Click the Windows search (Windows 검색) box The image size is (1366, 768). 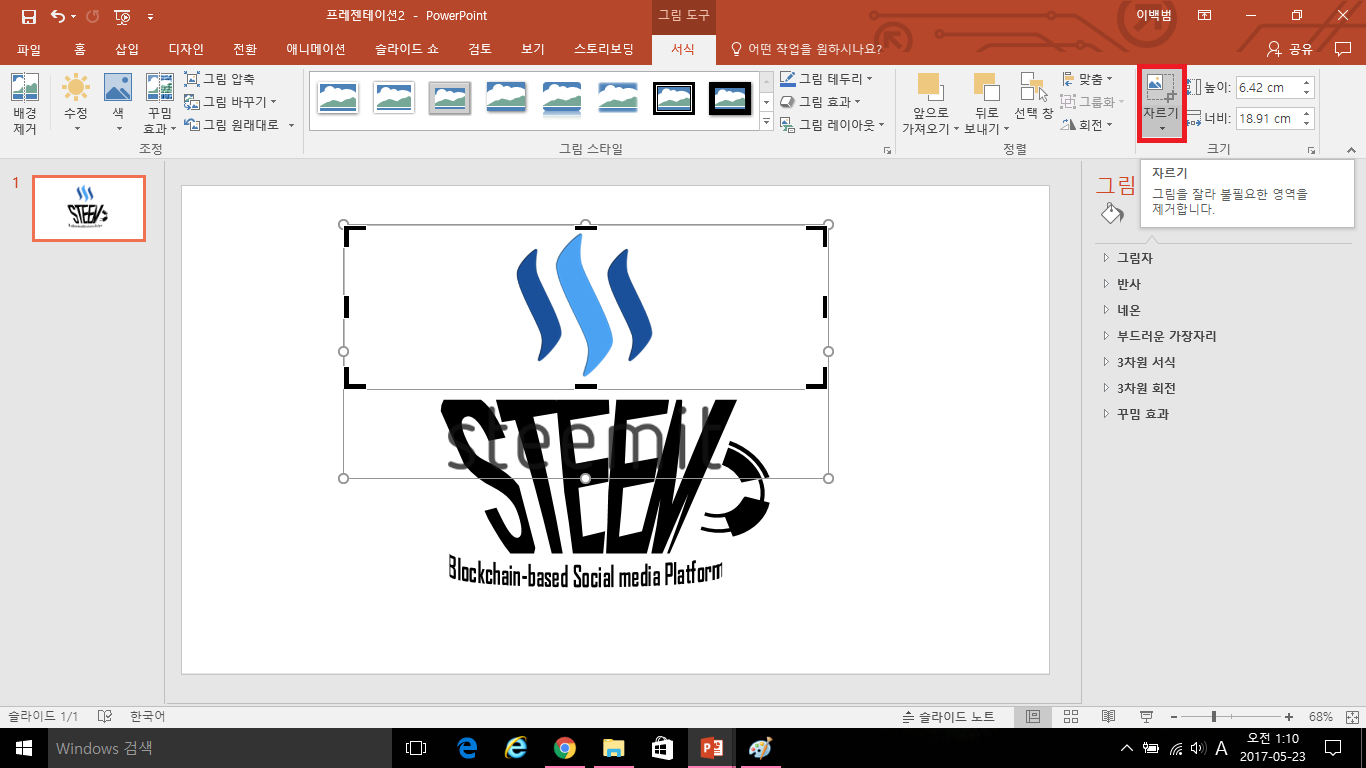tap(219, 748)
